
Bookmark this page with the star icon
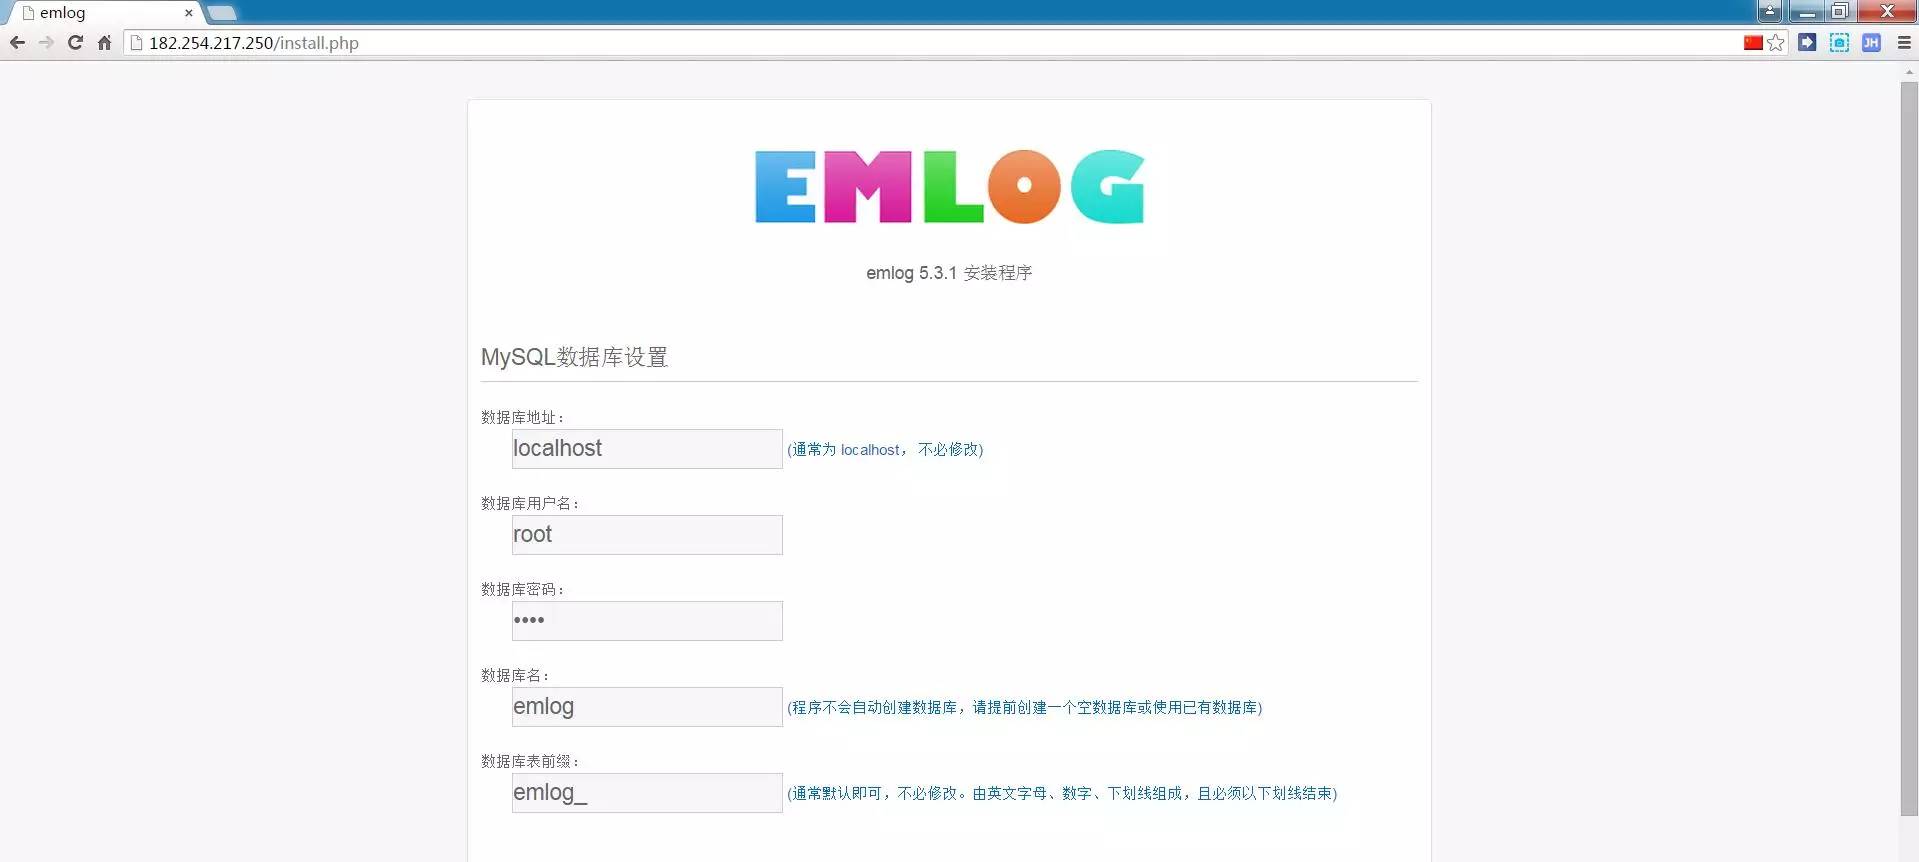pyautogui.click(x=1776, y=42)
